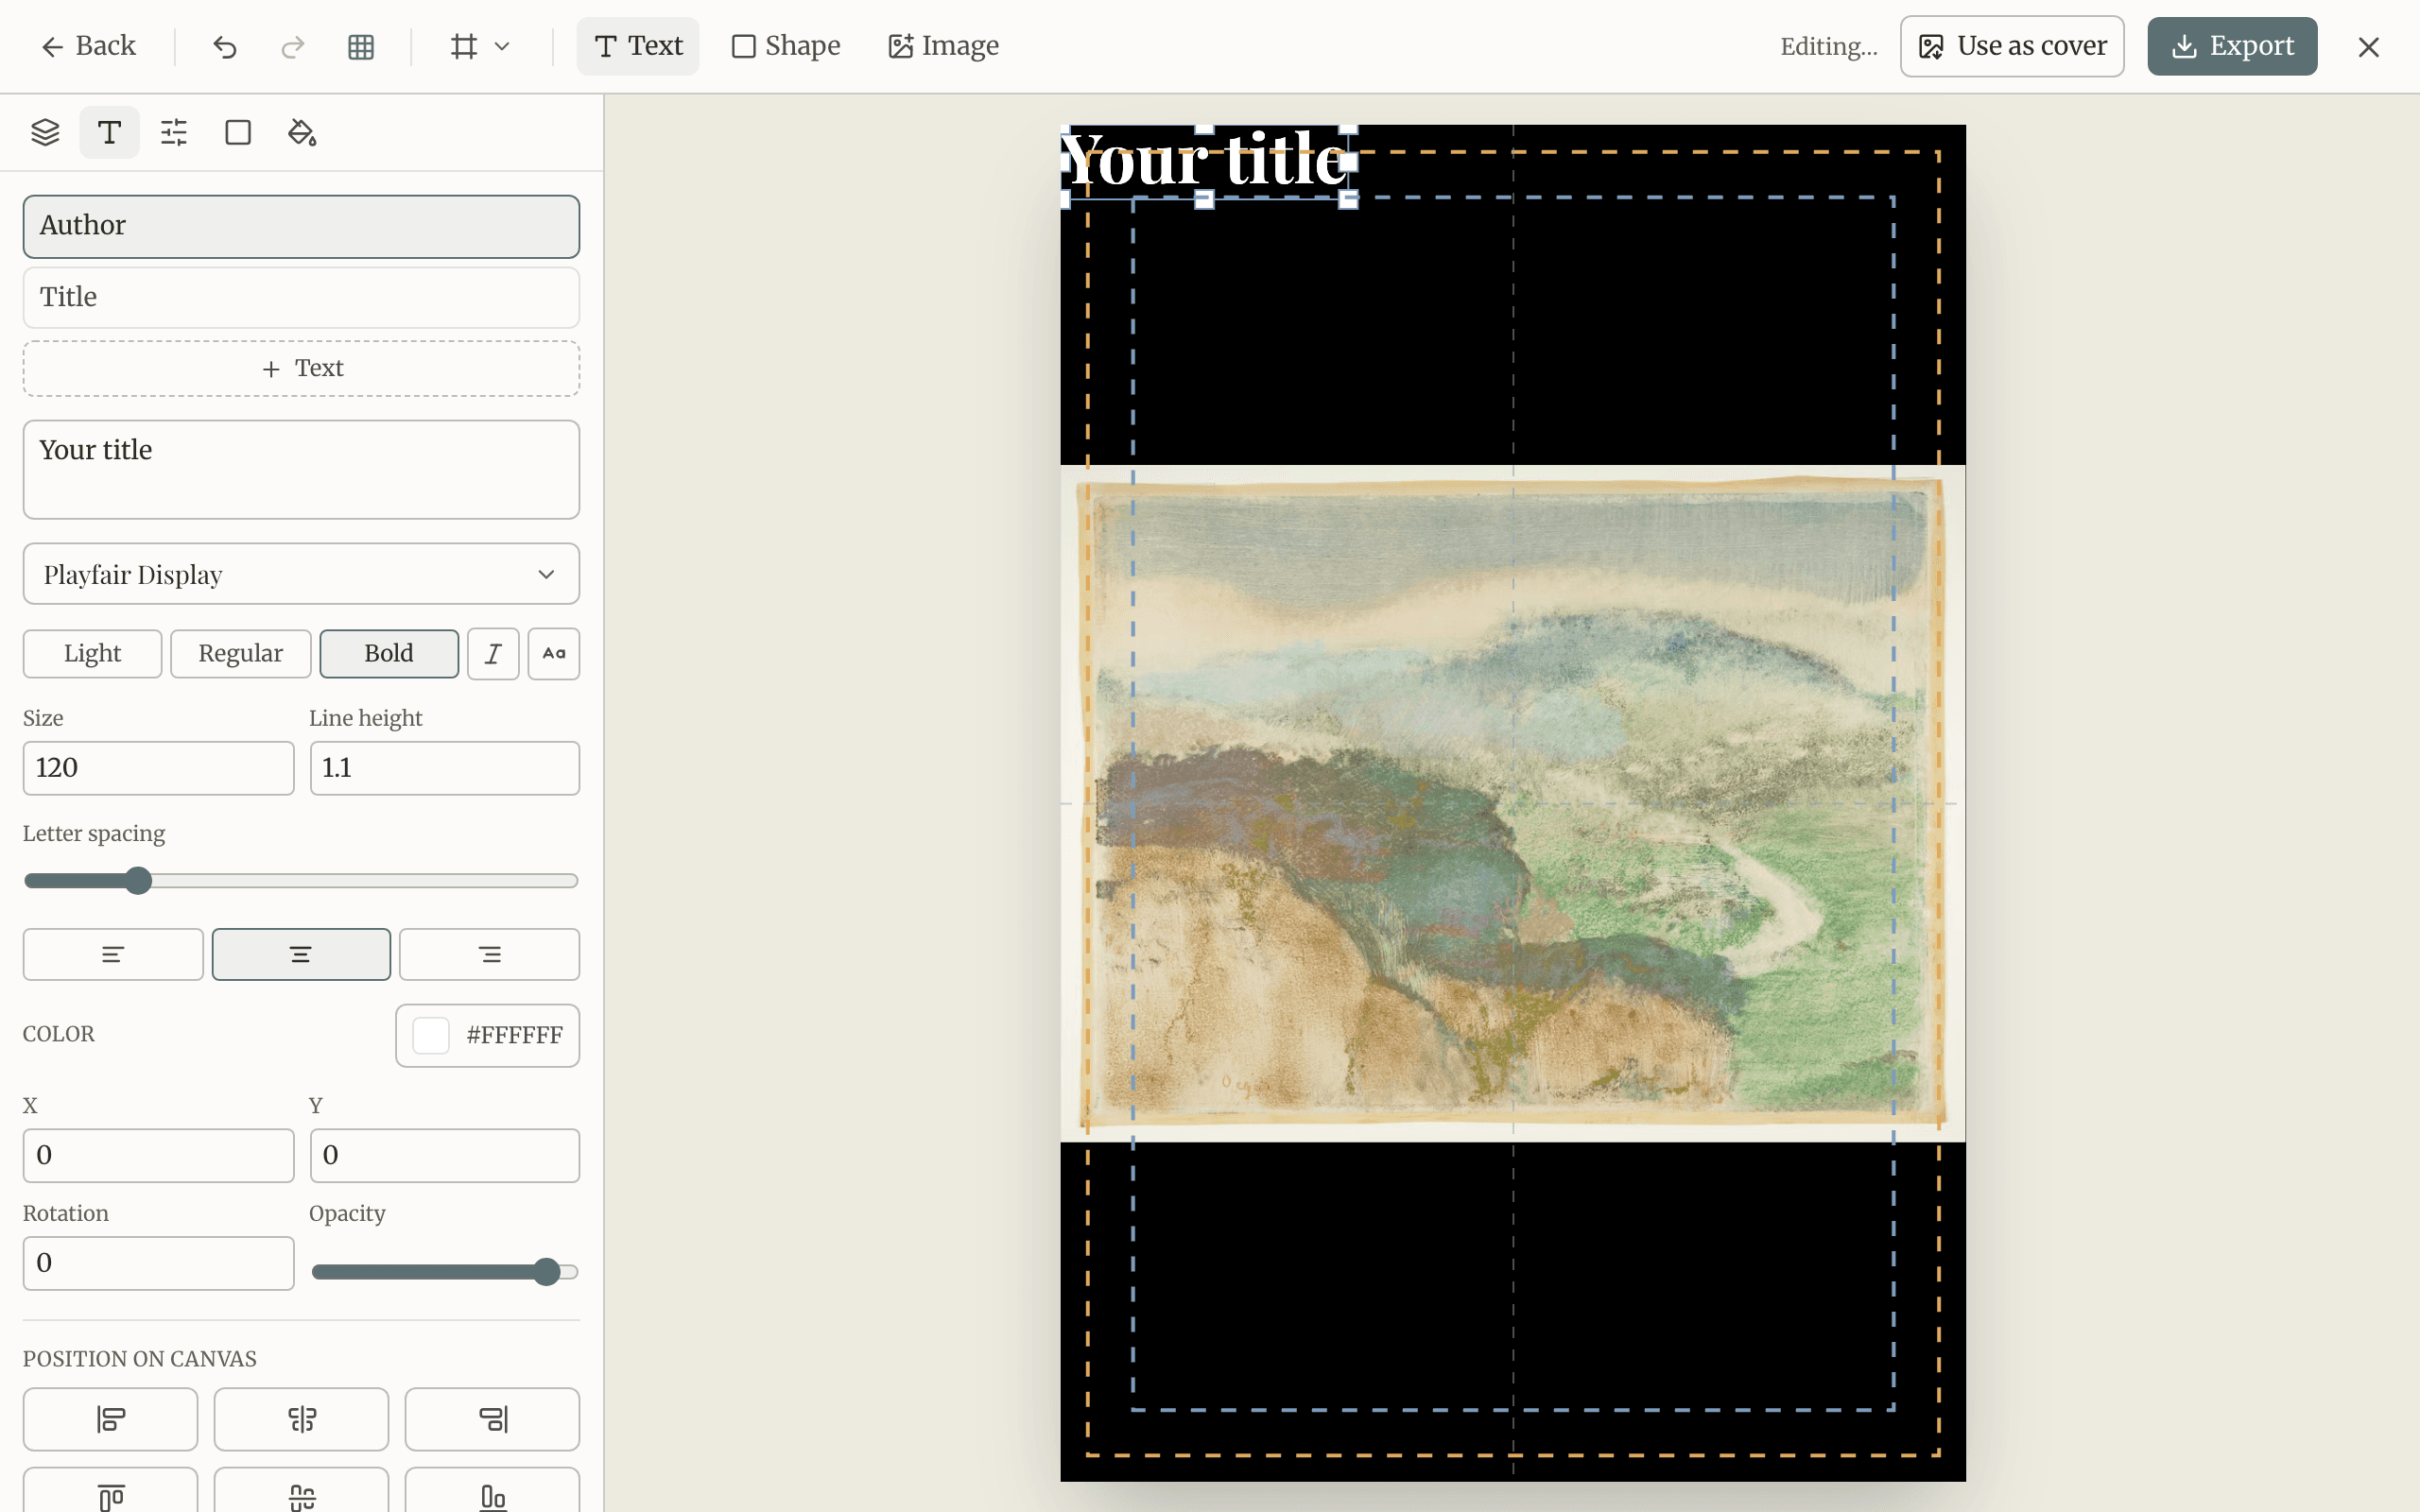2420x1512 pixels.
Task: Adjust the Opacity slider
Action: (x=445, y=1272)
